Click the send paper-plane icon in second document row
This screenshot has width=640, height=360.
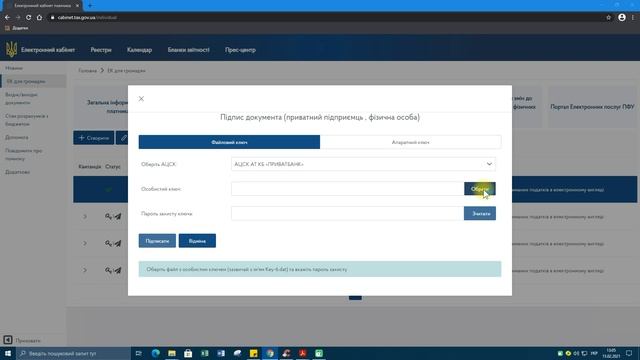tap(118, 243)
